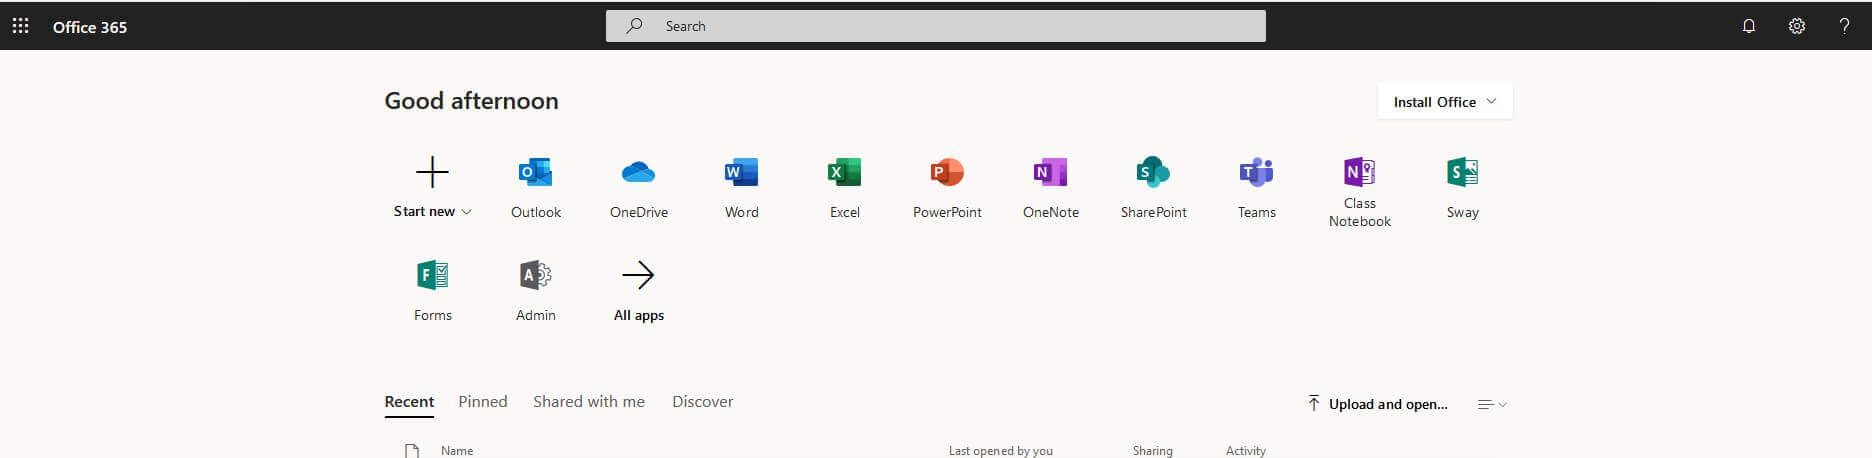Launch the Sway app

[1463, 188]
